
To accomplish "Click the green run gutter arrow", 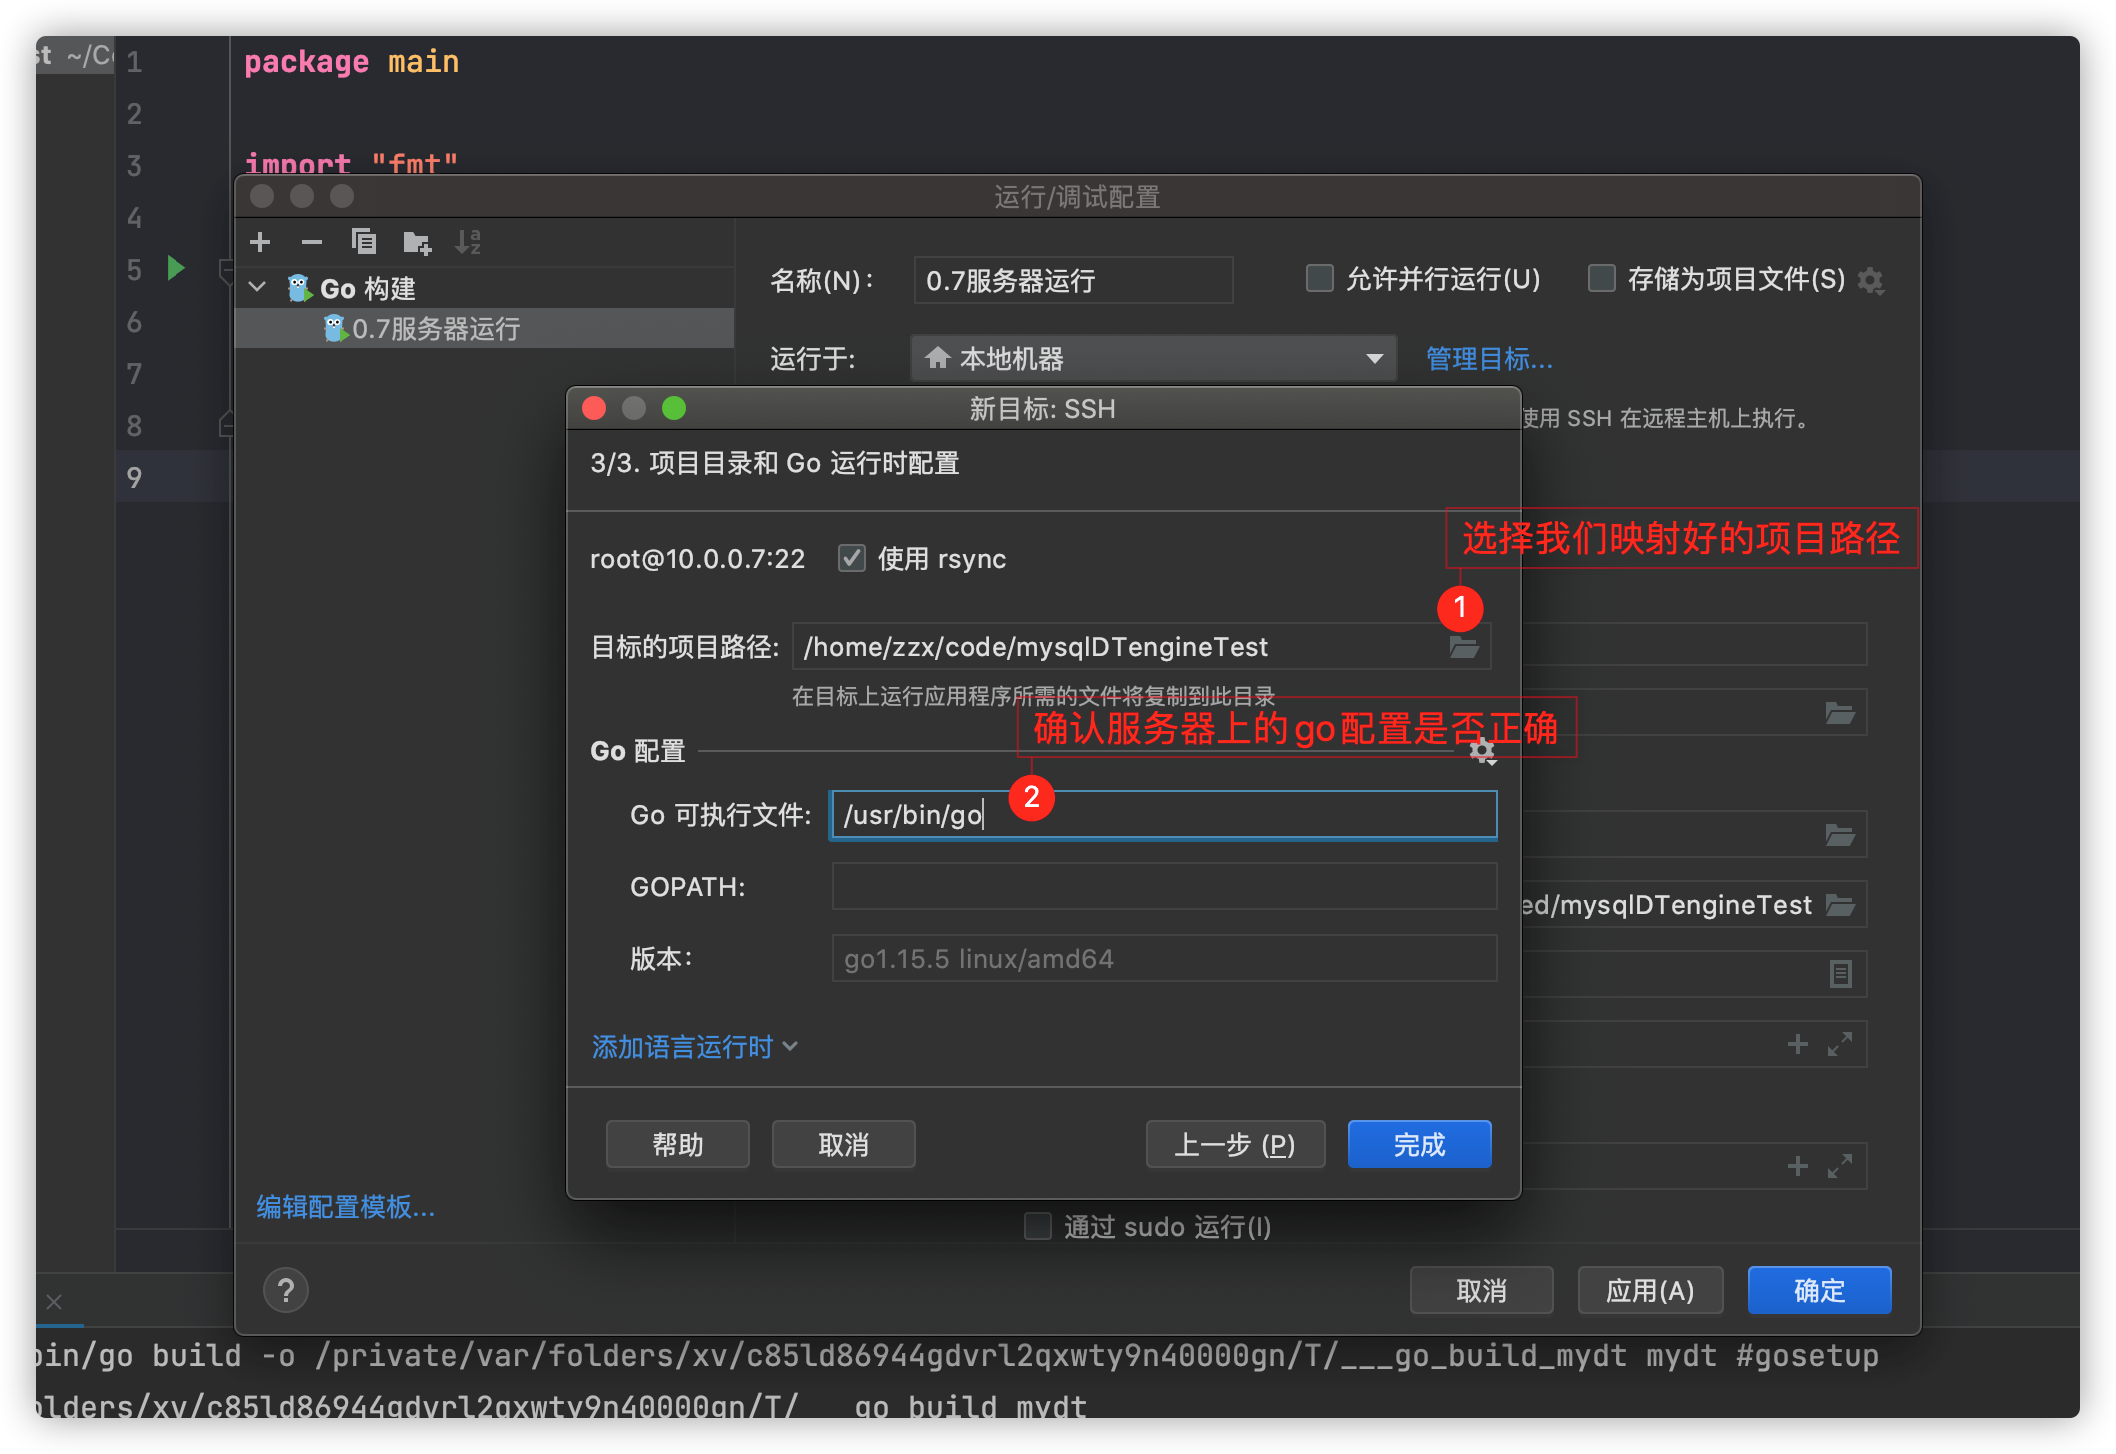I will click(176, 268).
